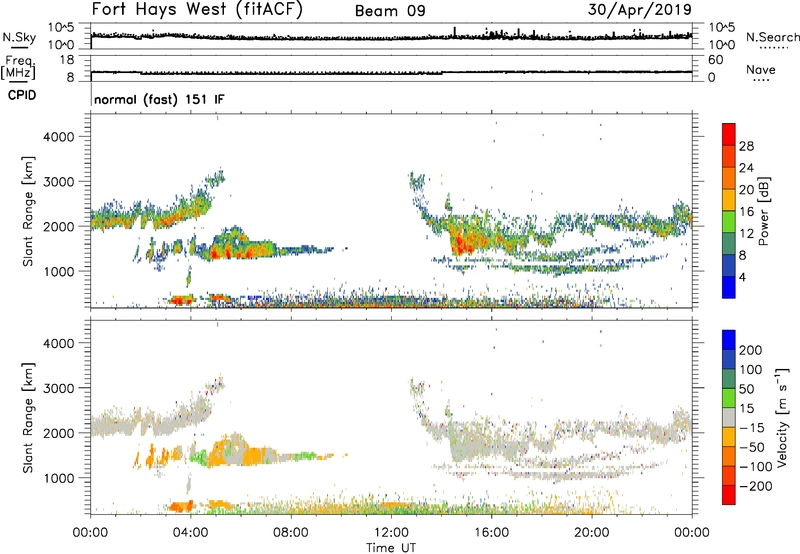Image resolution: width=800 pixels, height=554 pixels.
Task: Click the gray Velocity segment between 15 and -15
Action: click(729, 417)
